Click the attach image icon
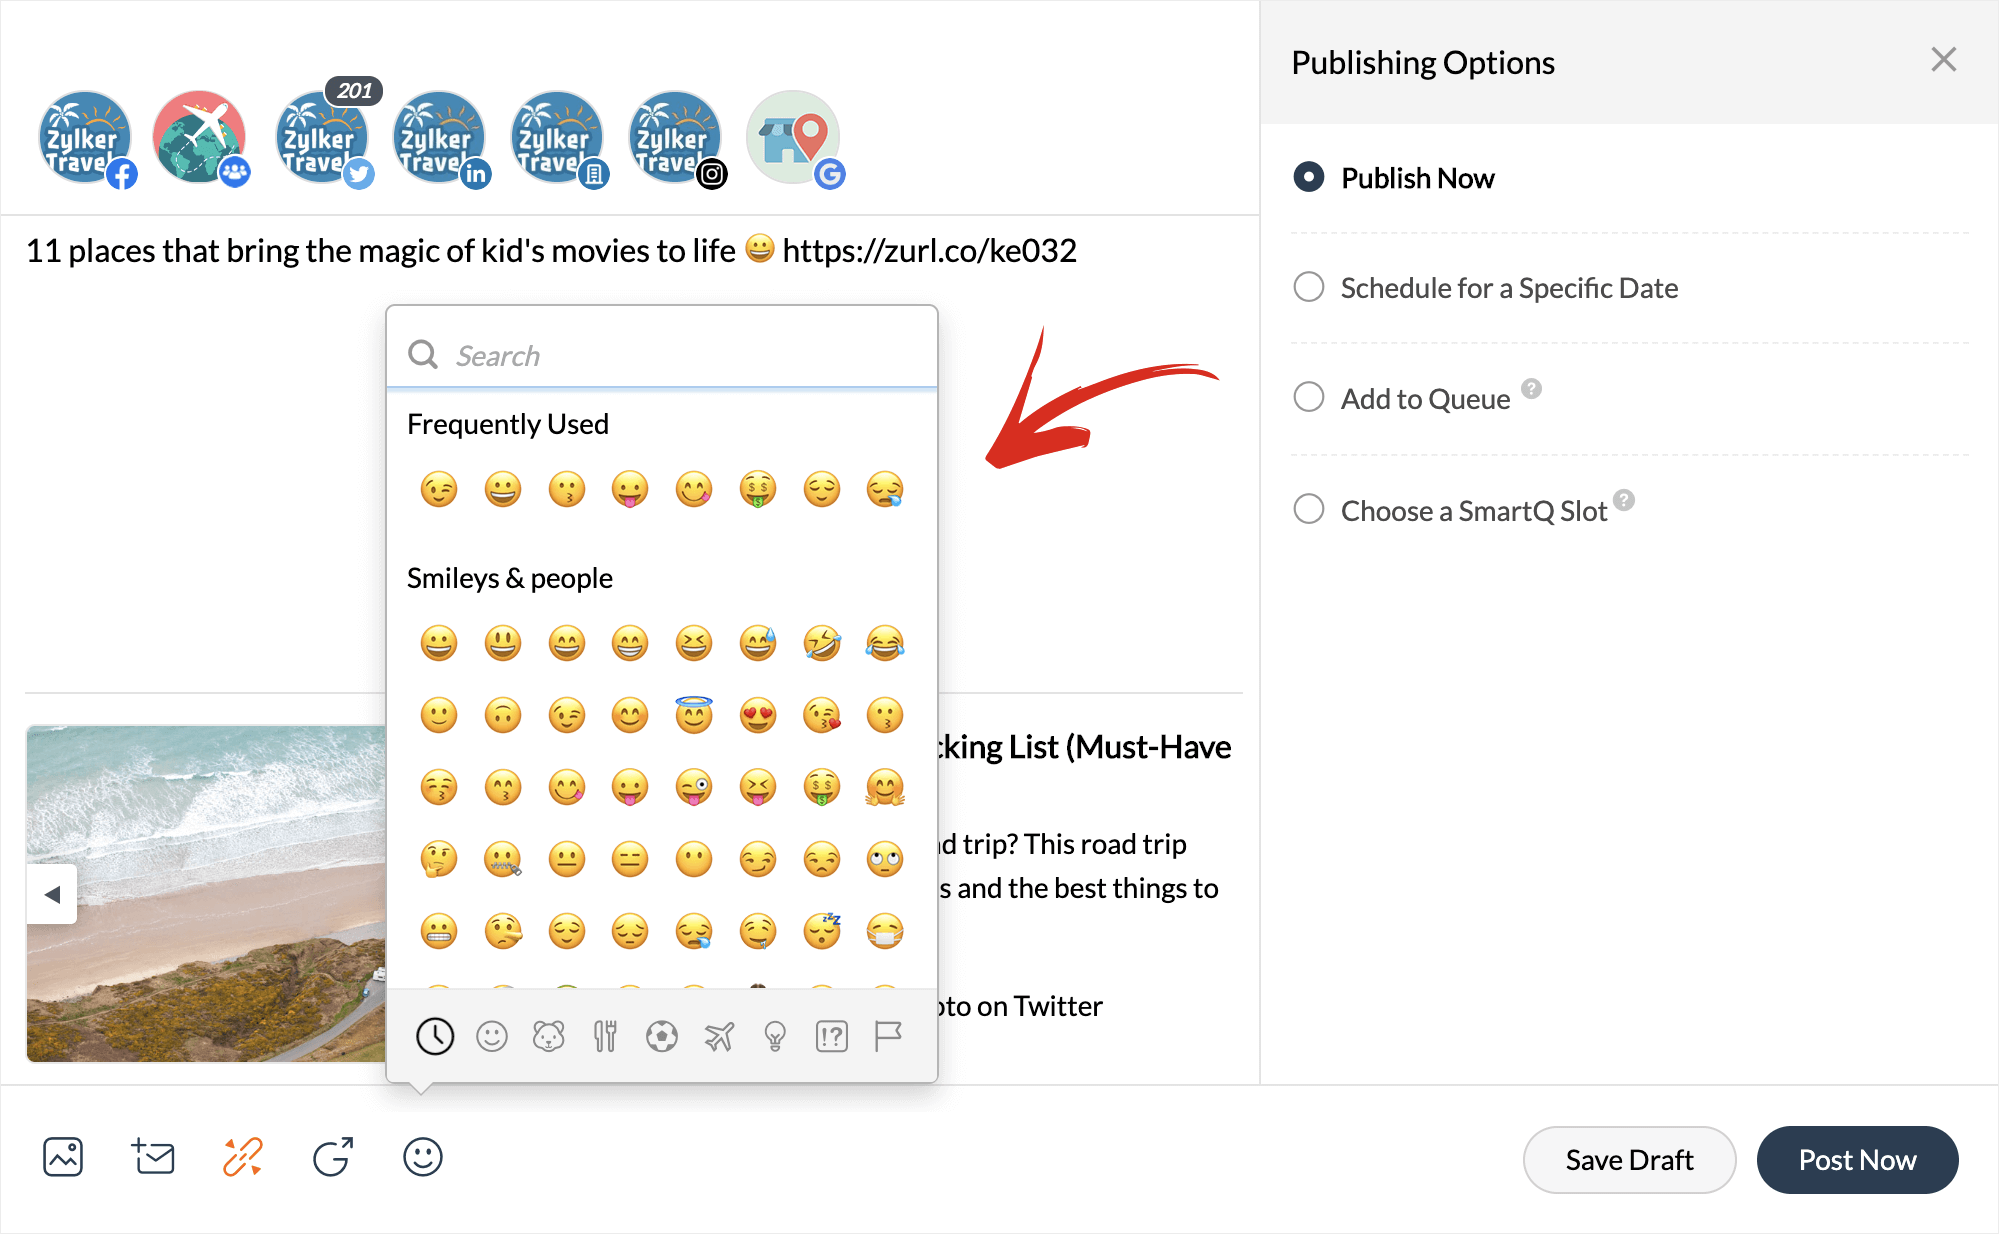This screenshot has height=1234, width=1999. [x=63, y=1157]
